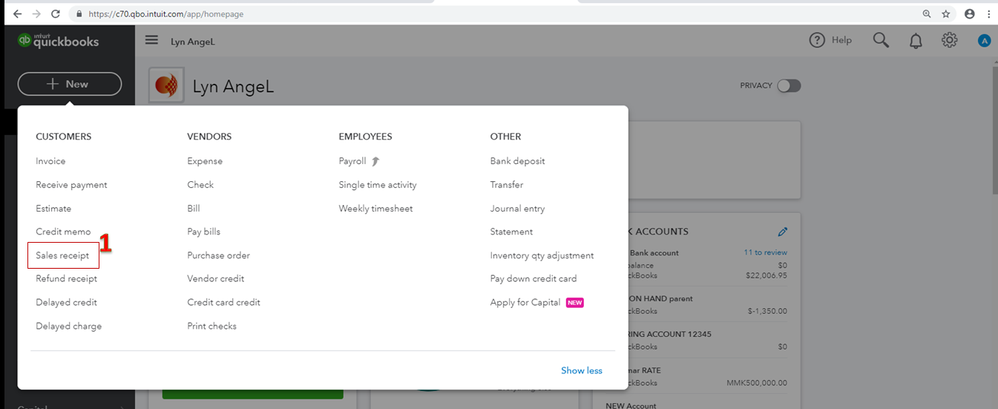Select Receive payment
The image size is (998, 409).
click(x=71, y=185)
